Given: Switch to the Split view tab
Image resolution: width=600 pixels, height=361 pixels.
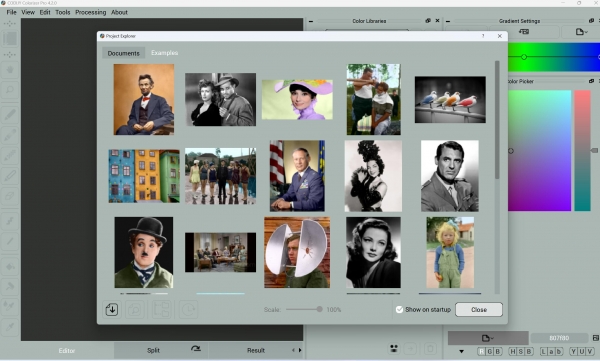Looking at the screenshot, I should [x=153, y=350].
